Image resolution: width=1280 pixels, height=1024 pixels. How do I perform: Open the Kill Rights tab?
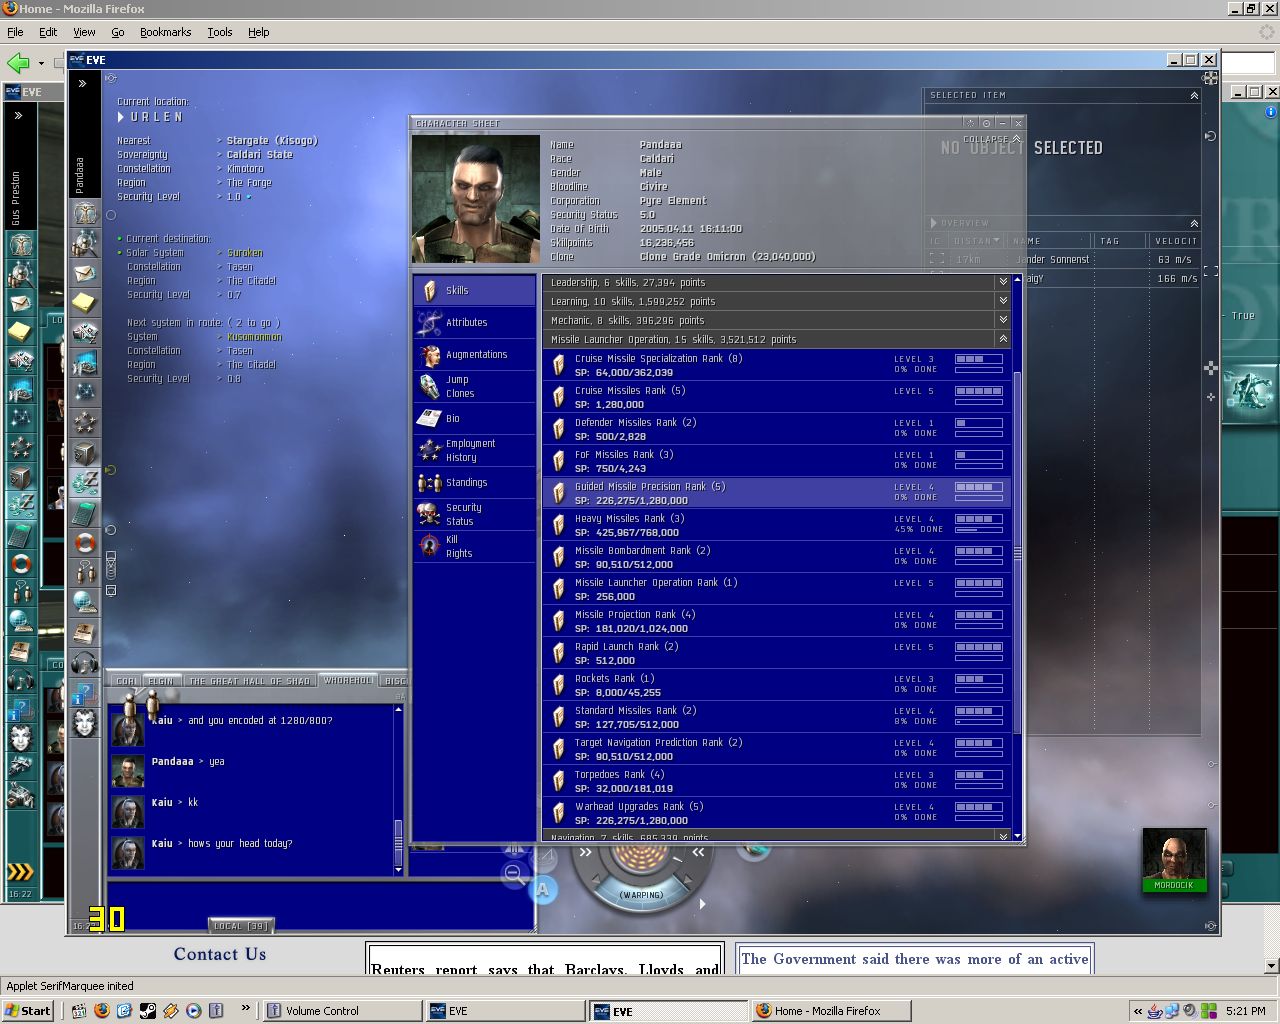[x=475, y=546]
